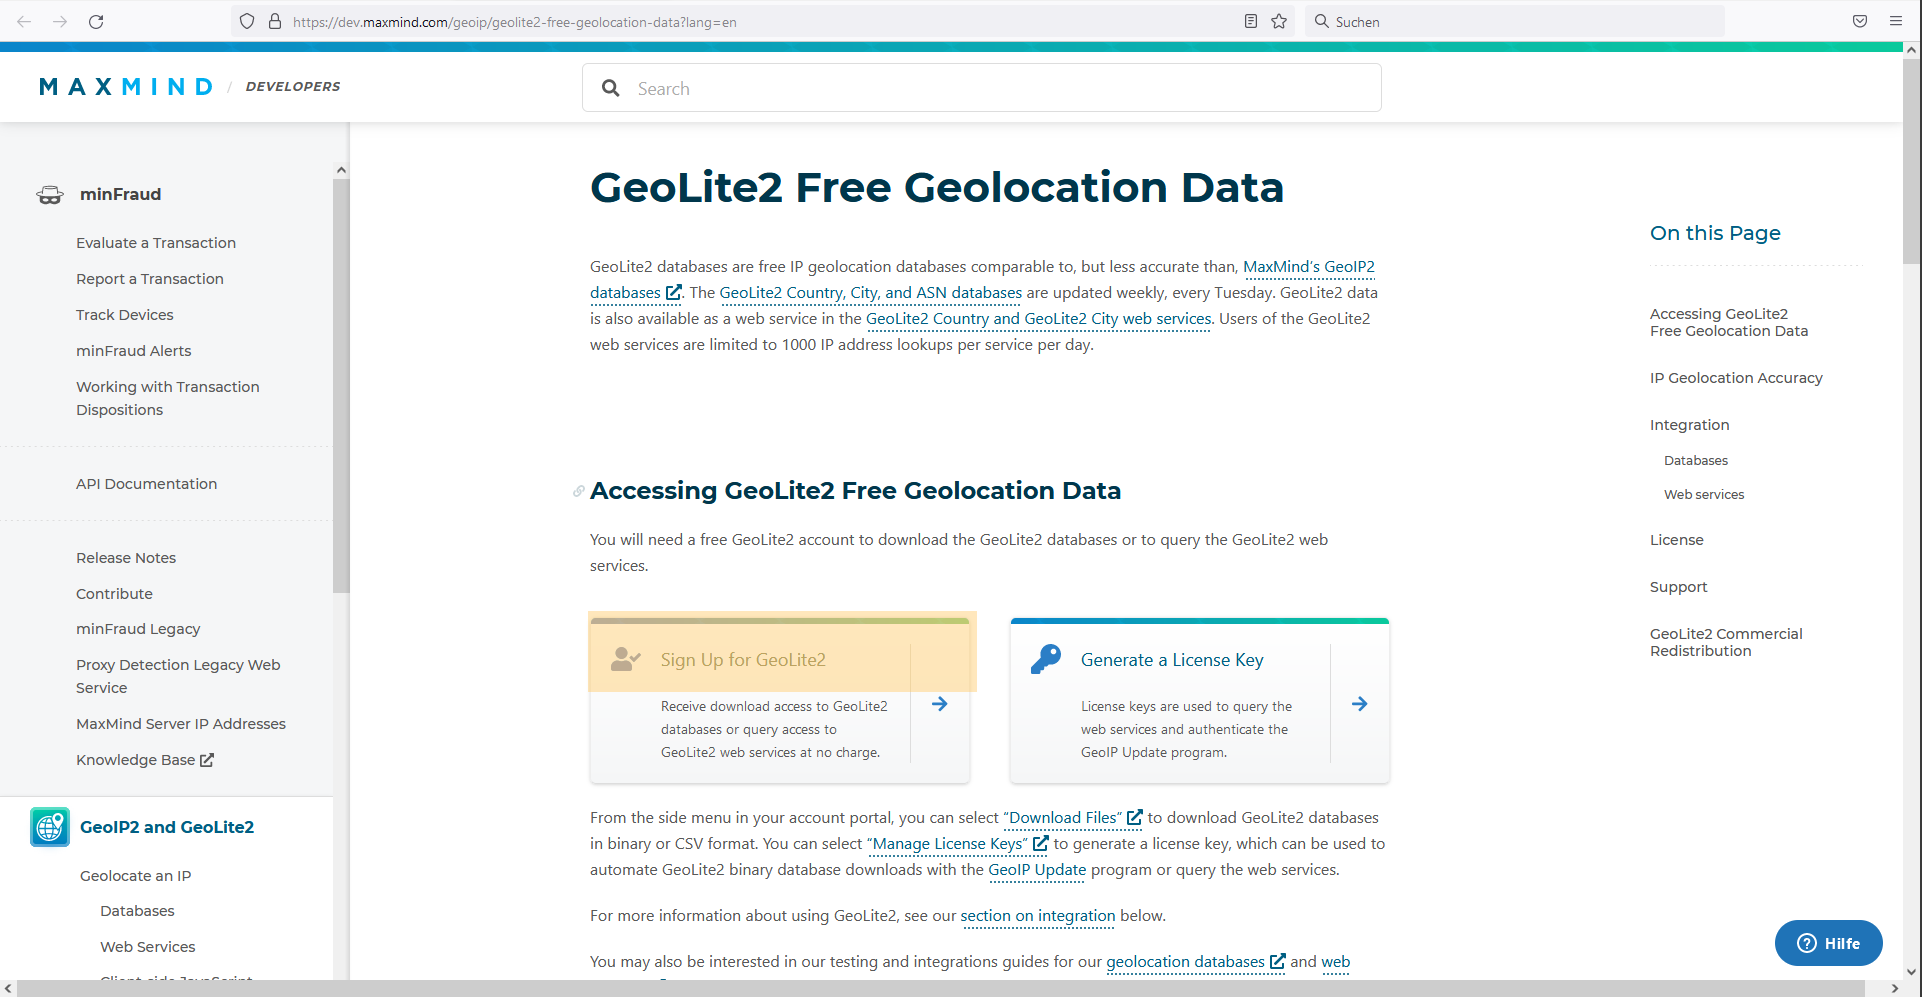The image size is (1922, 997).
Task: Select API Documentation sidebar item
Action: click(146, 484)
